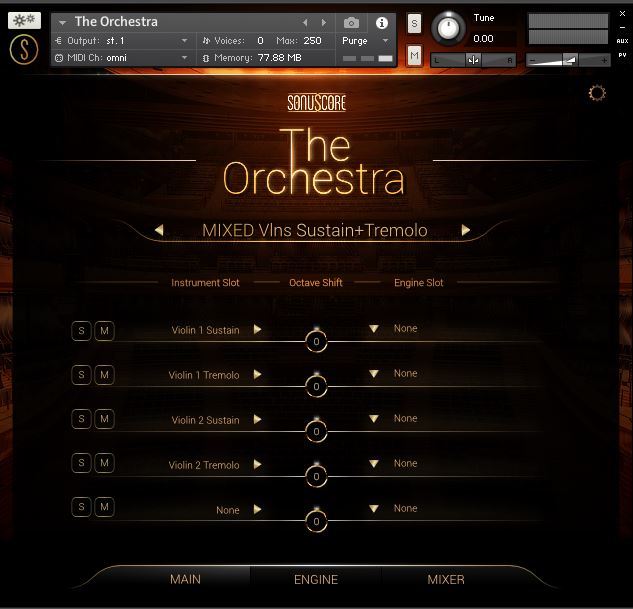Open engine slot dropdown for Violin 2 Tremolo

click(374, 464)
